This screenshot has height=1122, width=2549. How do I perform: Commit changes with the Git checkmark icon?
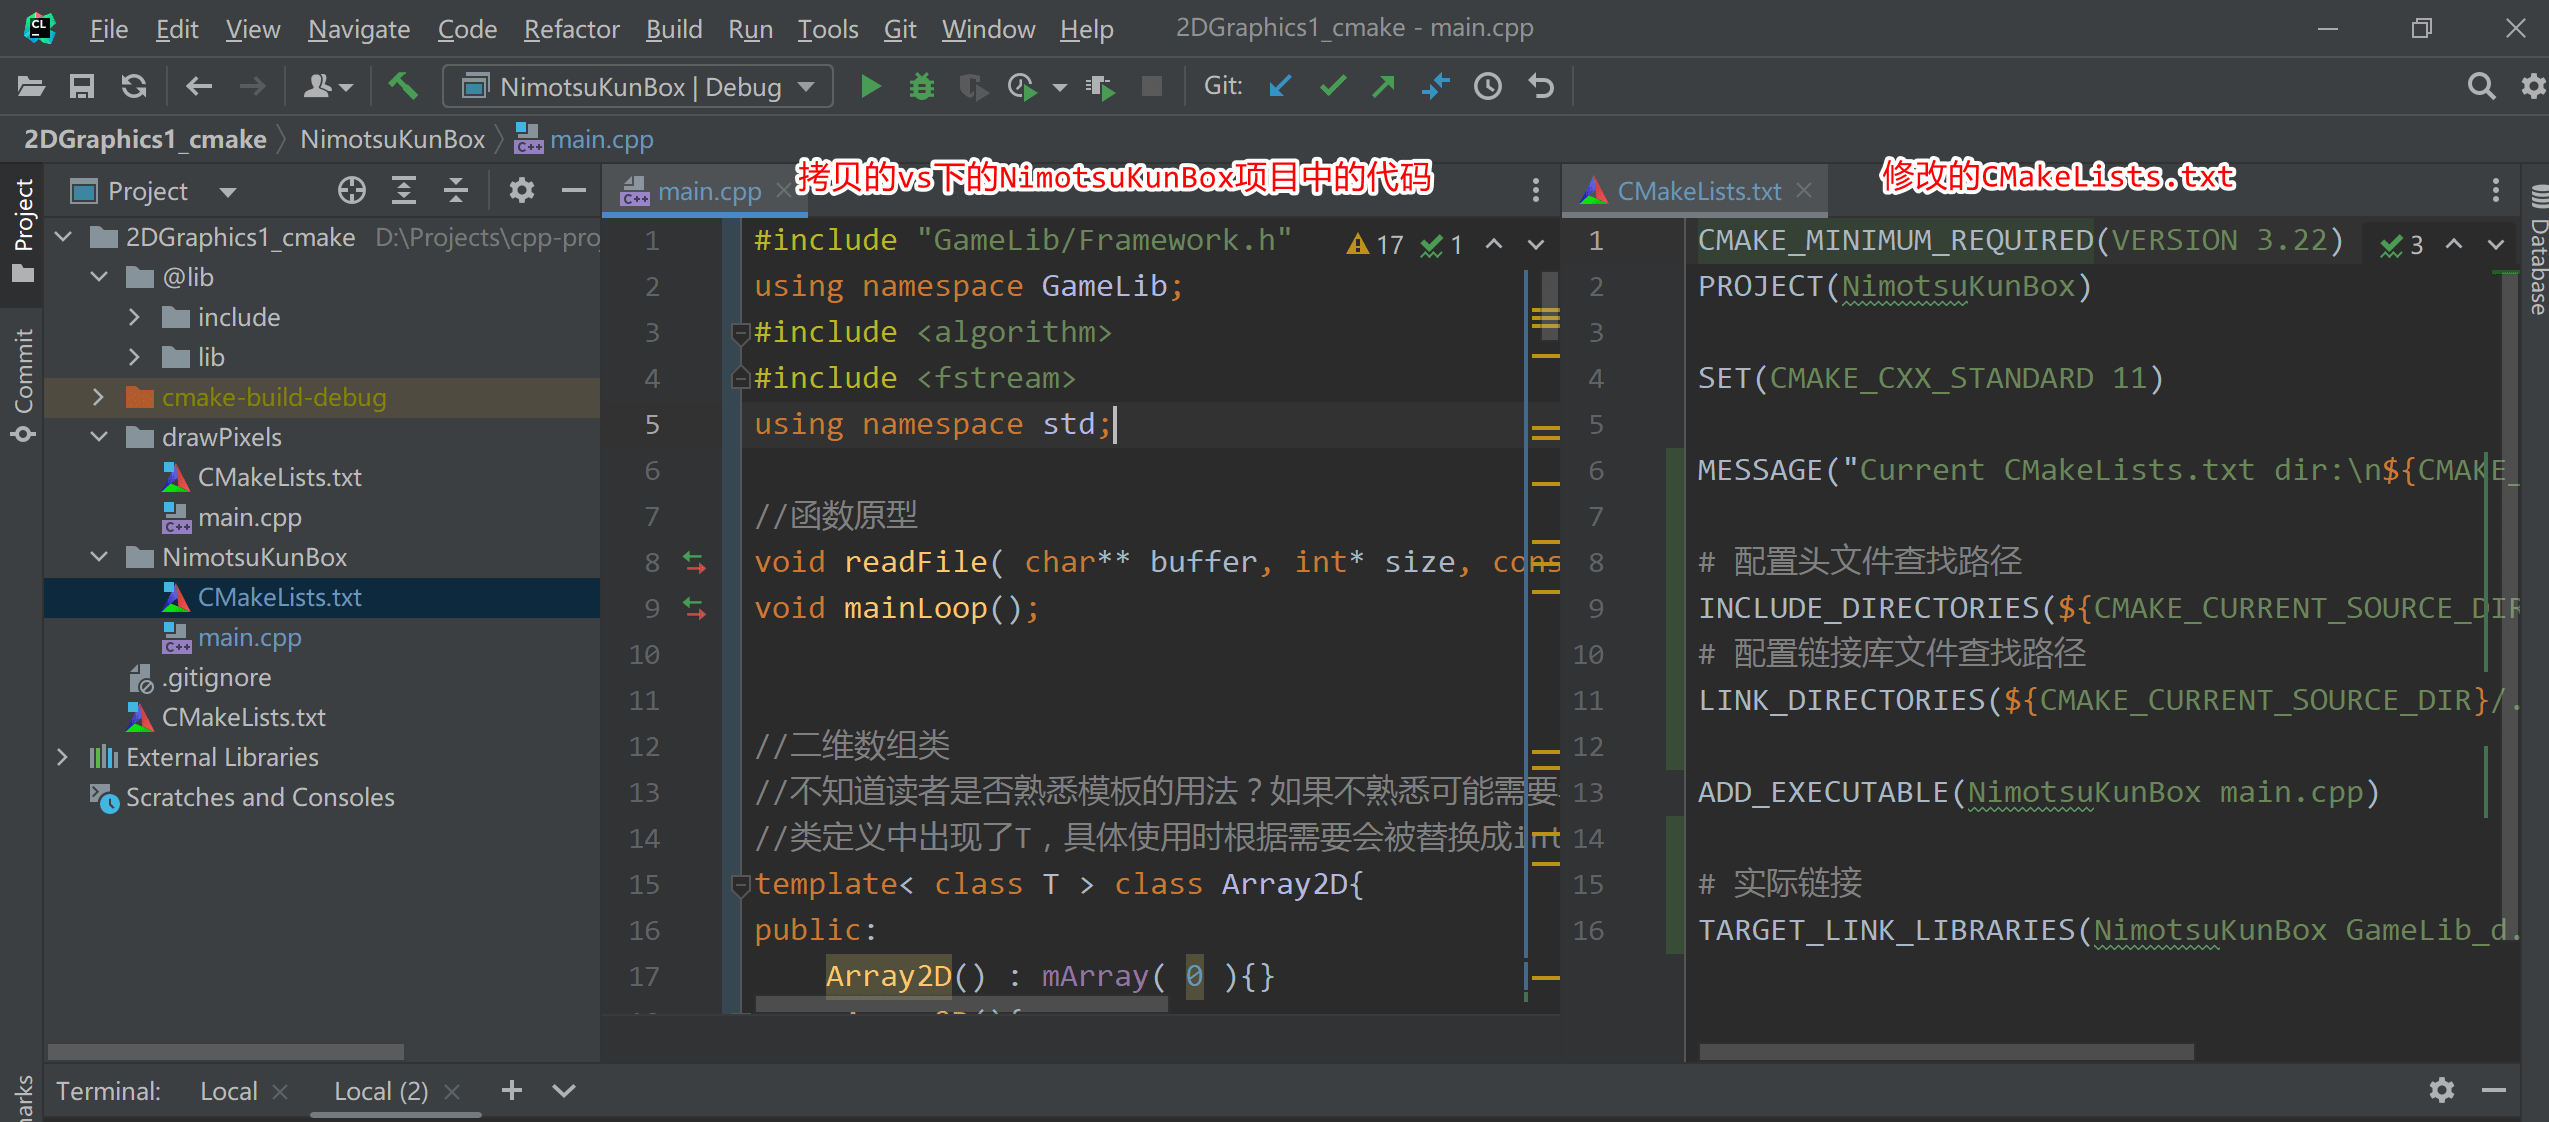tap(1332, 87)
